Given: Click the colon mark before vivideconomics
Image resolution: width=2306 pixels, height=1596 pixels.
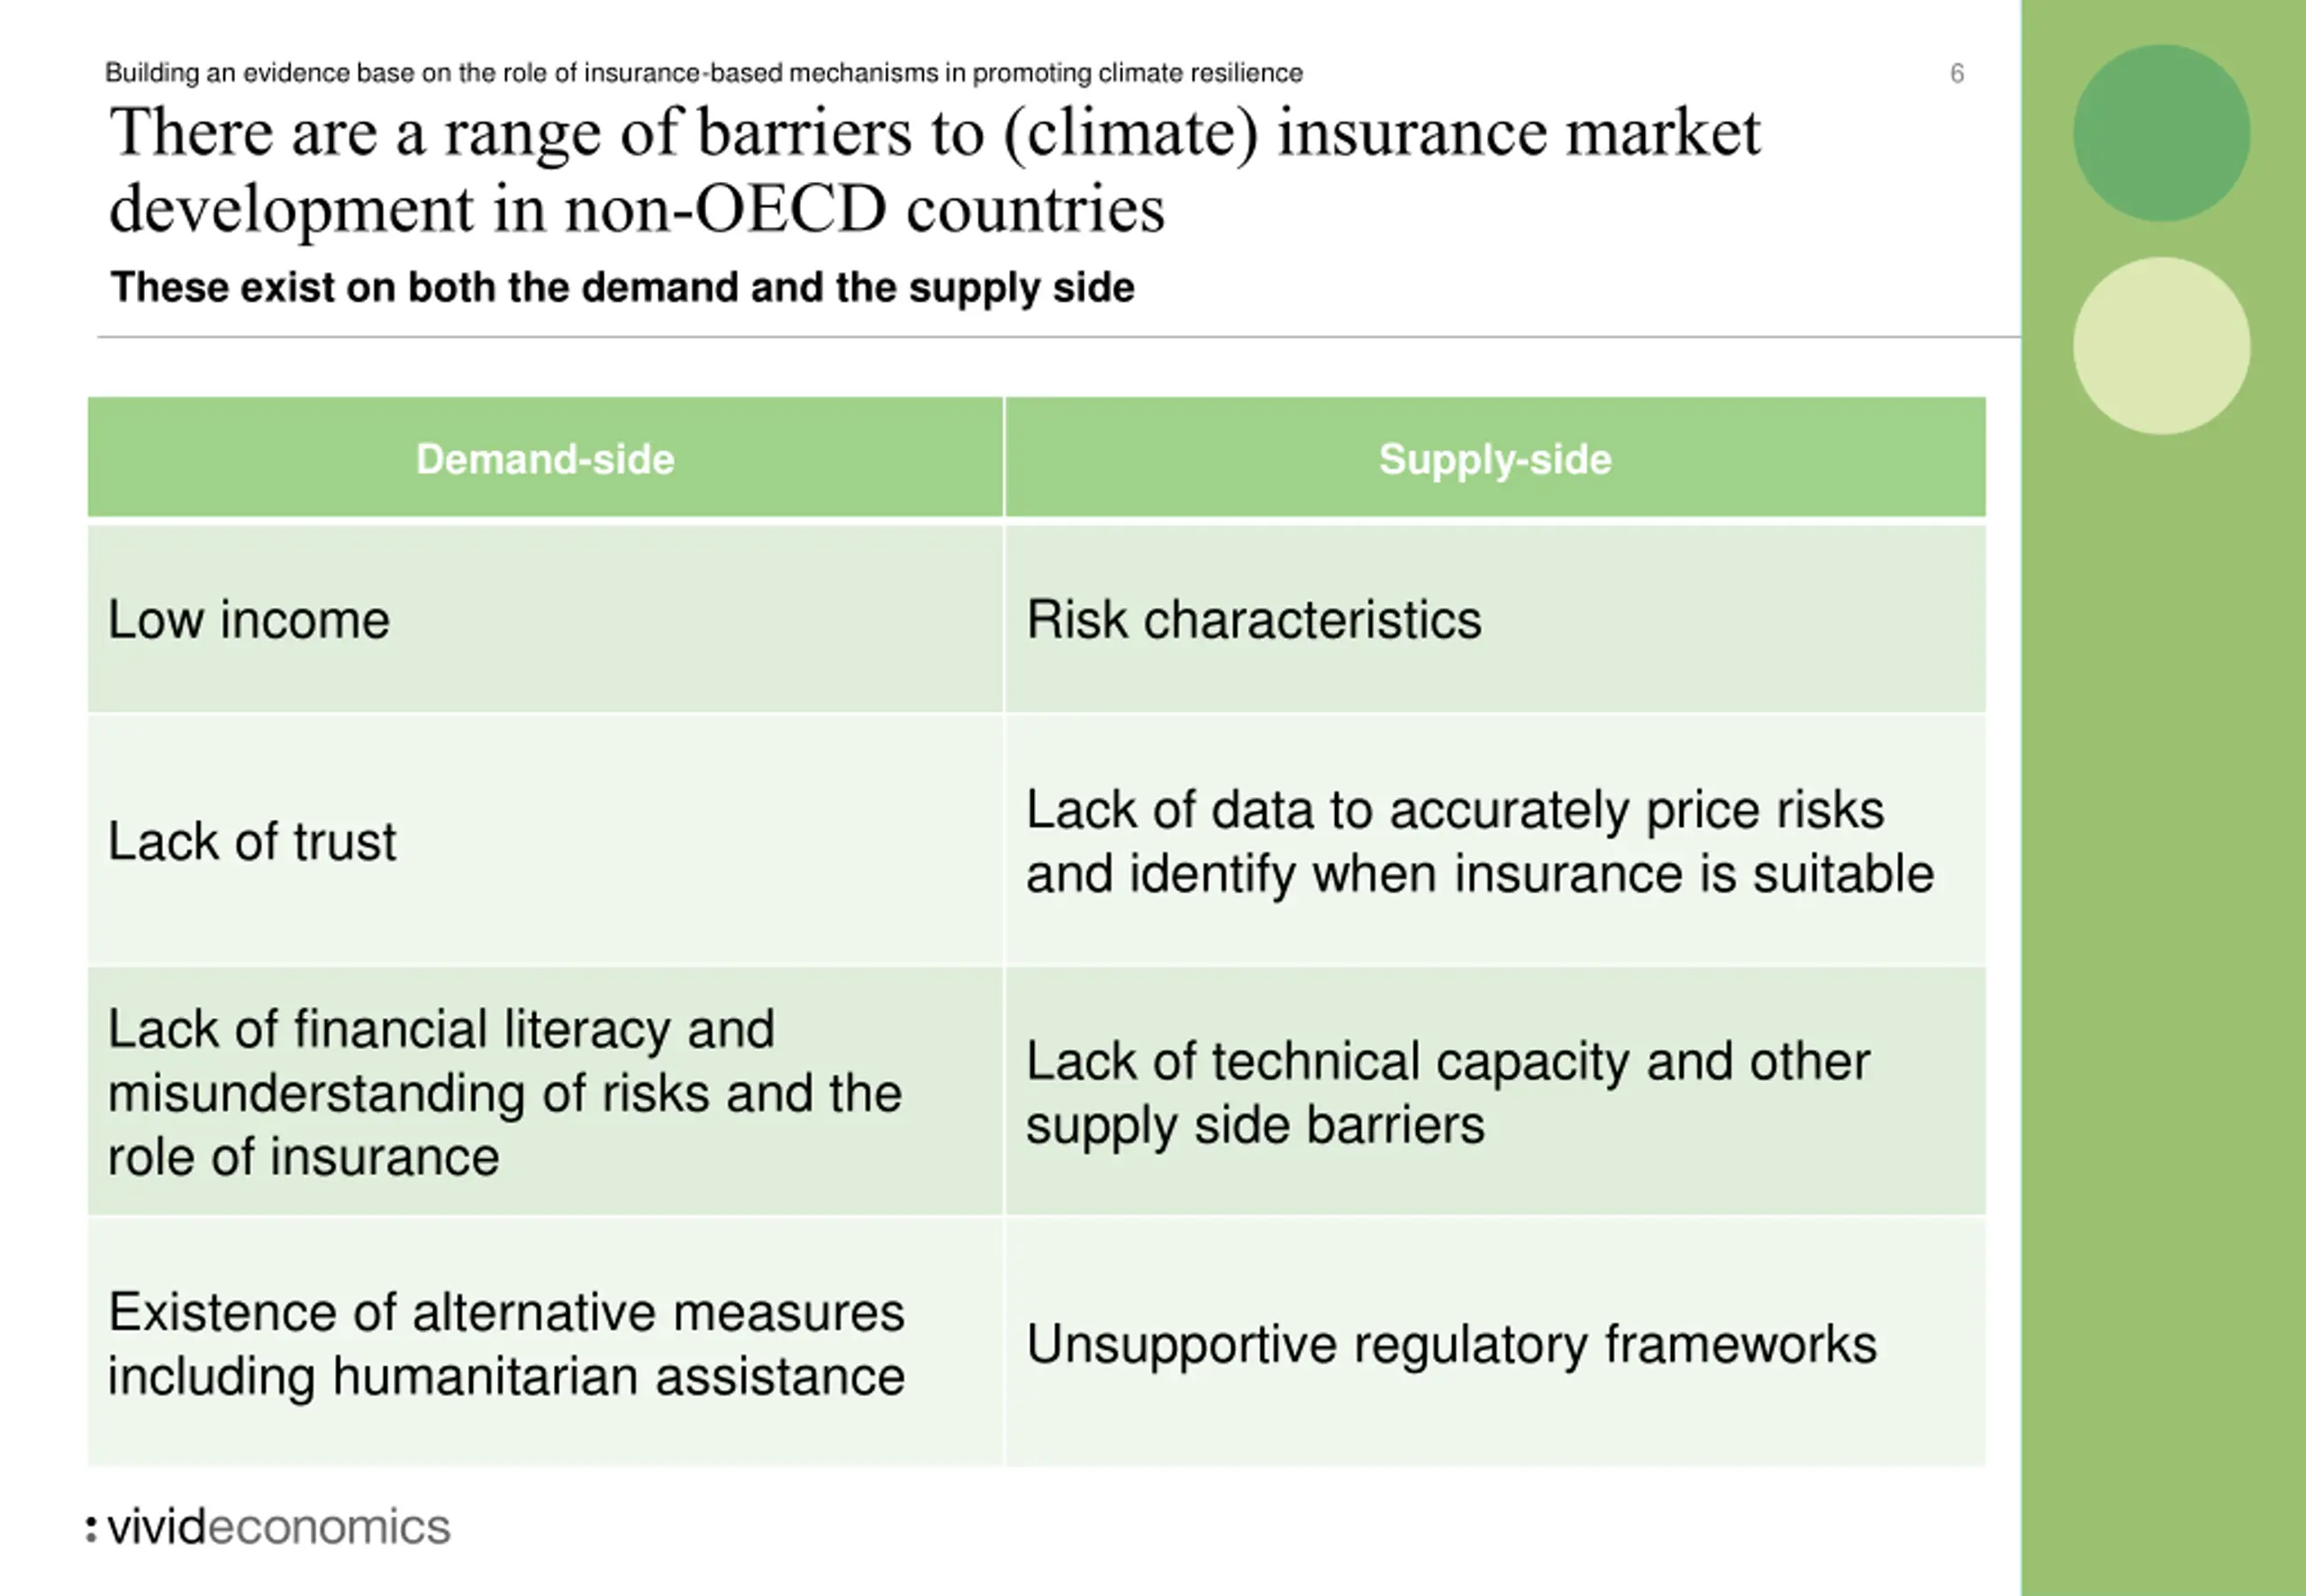Looking at the screenshot, I should coord(91,1528).
